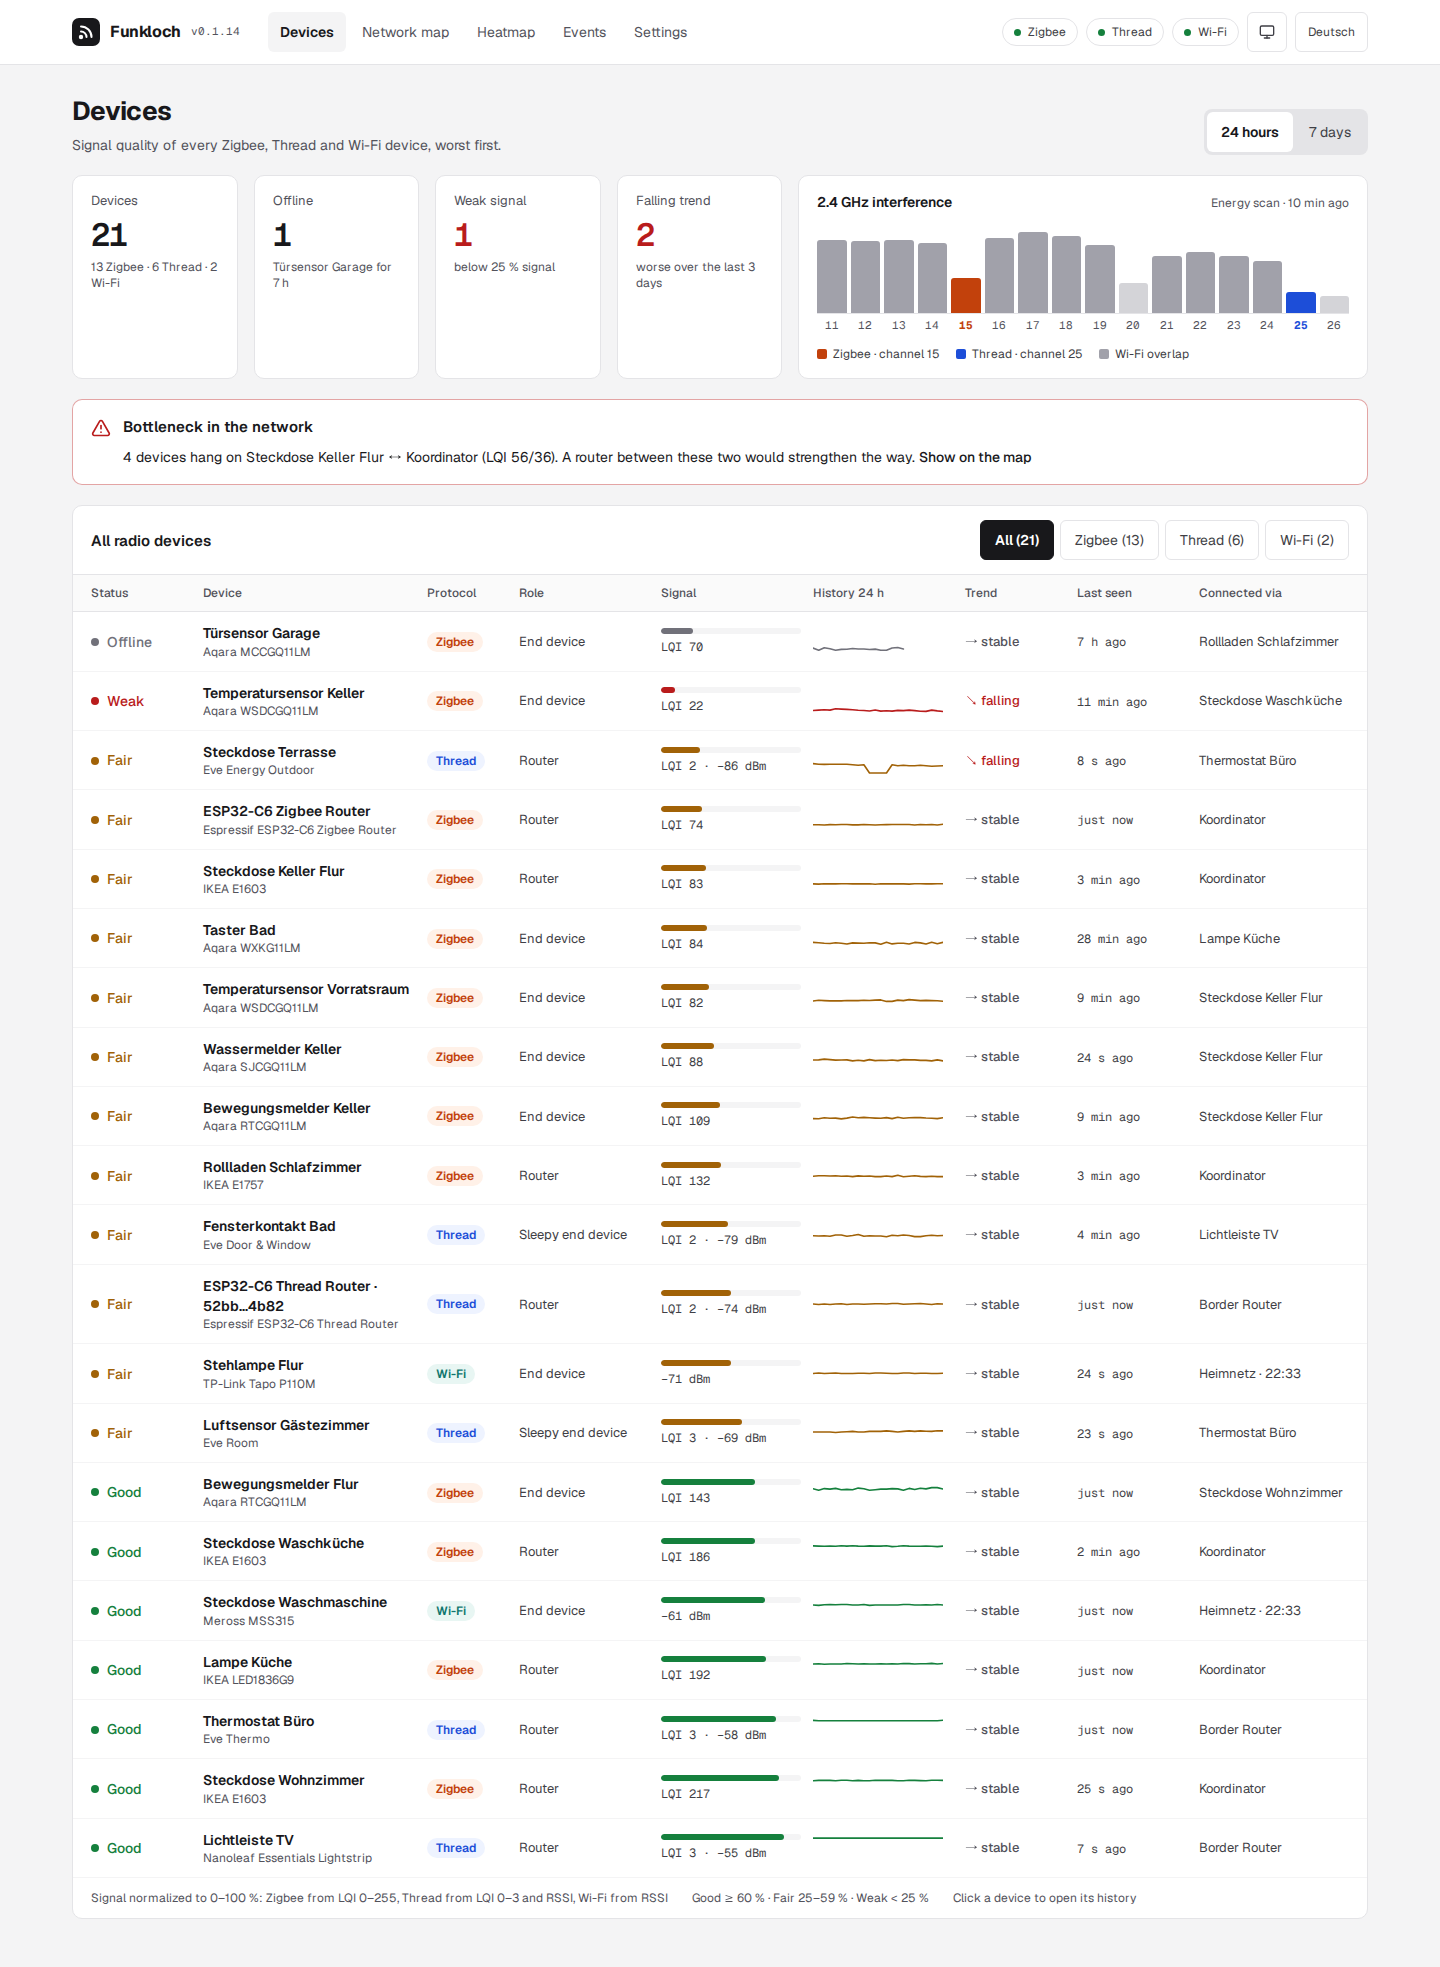1440x1967 pixels.
Task: Toggle the Zigbee protocol filter chip
Action: [1040, 32]
